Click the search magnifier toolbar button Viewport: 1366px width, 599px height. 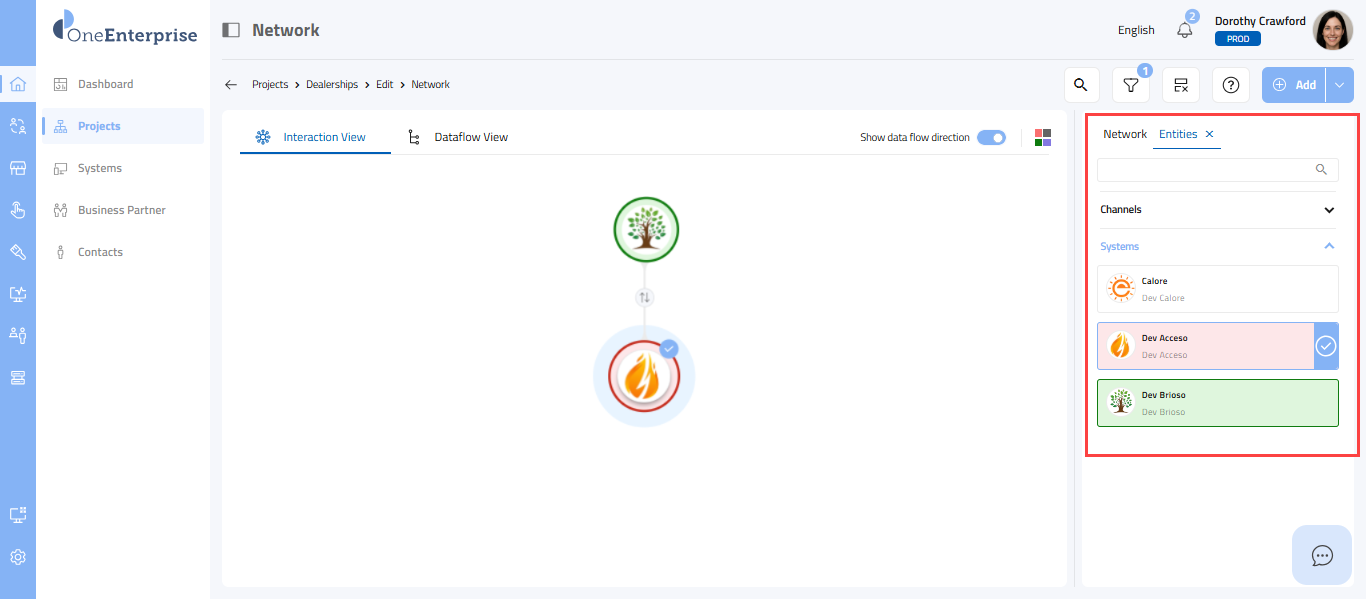click(1081, 85)
